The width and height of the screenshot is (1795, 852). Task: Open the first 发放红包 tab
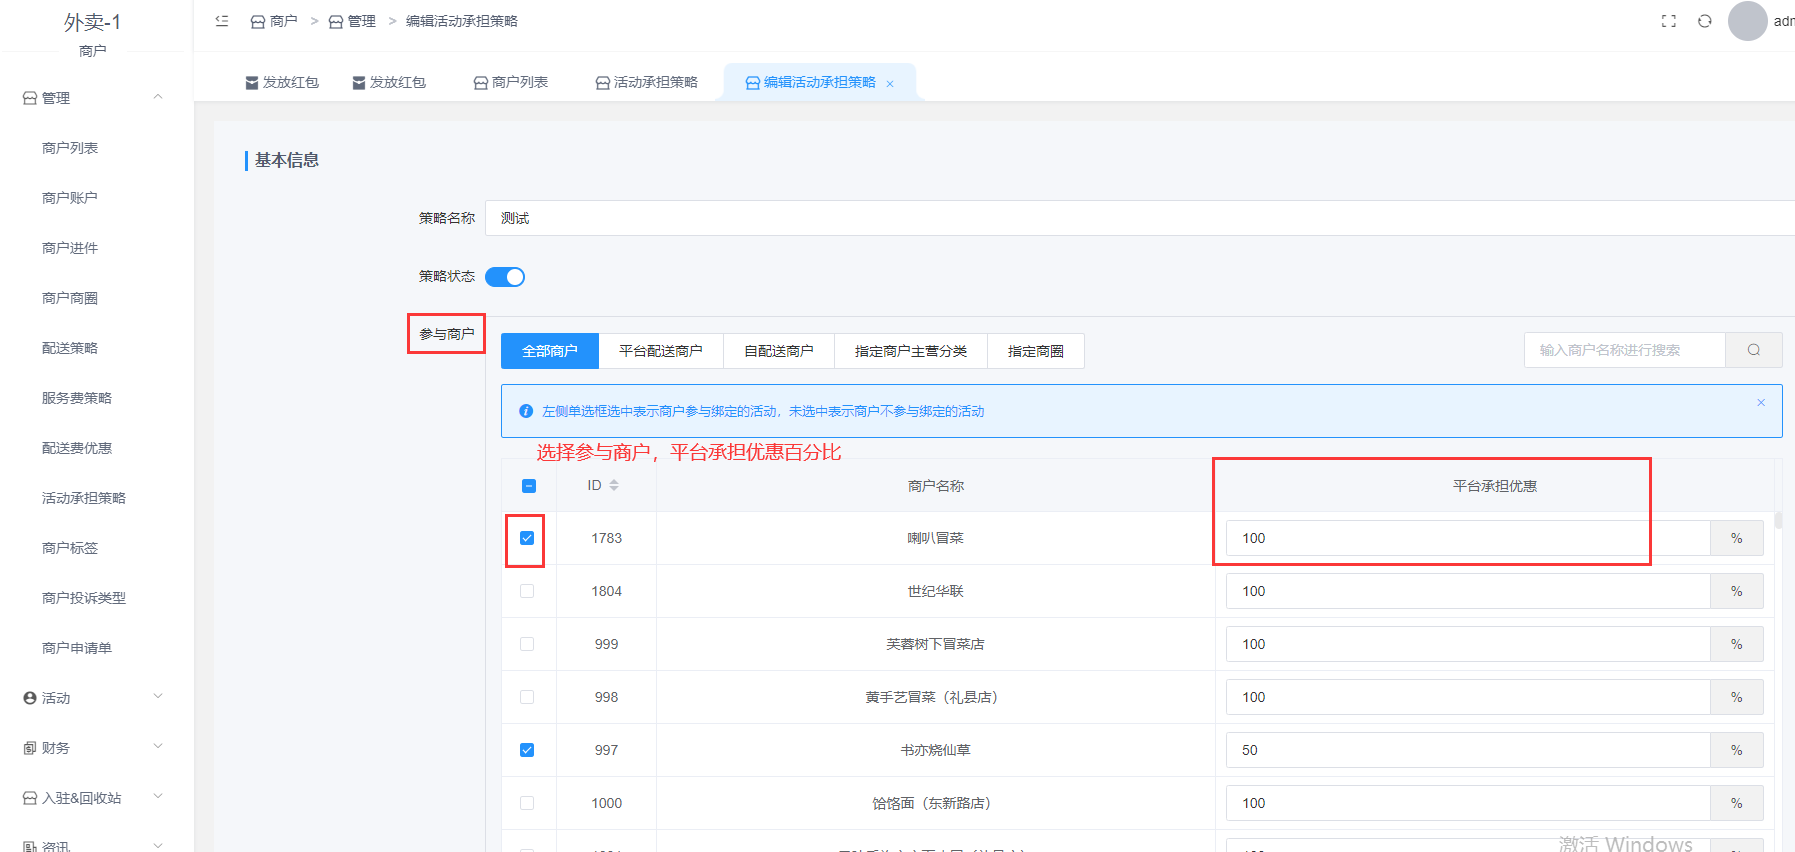282,82
